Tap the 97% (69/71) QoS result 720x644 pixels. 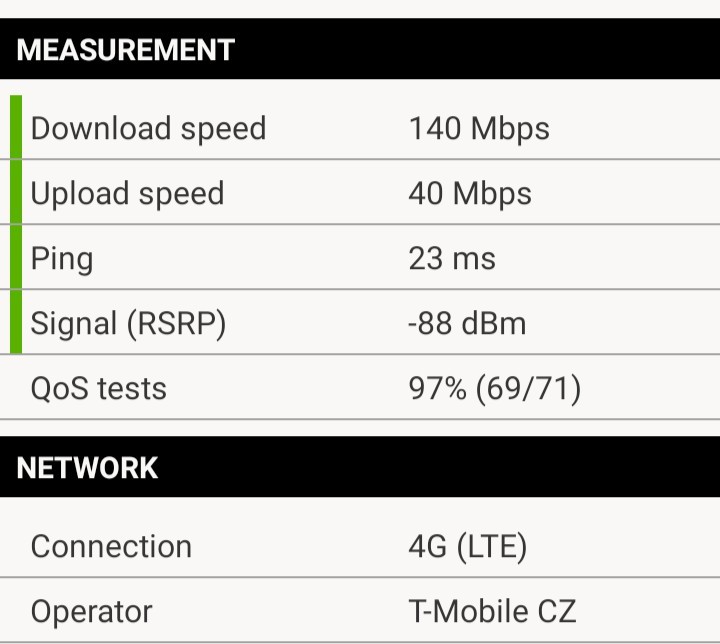494,388
